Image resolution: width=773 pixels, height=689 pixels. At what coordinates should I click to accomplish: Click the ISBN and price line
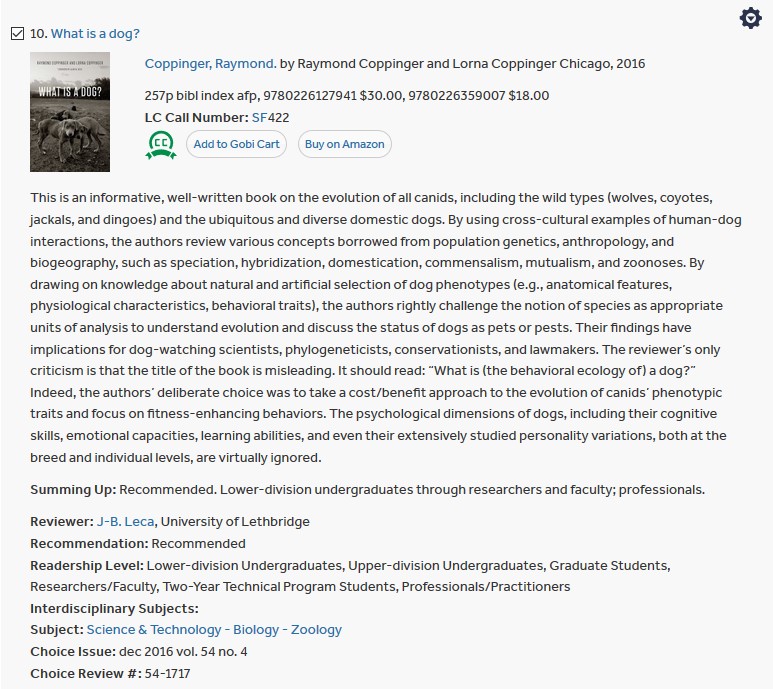[346, 96]
